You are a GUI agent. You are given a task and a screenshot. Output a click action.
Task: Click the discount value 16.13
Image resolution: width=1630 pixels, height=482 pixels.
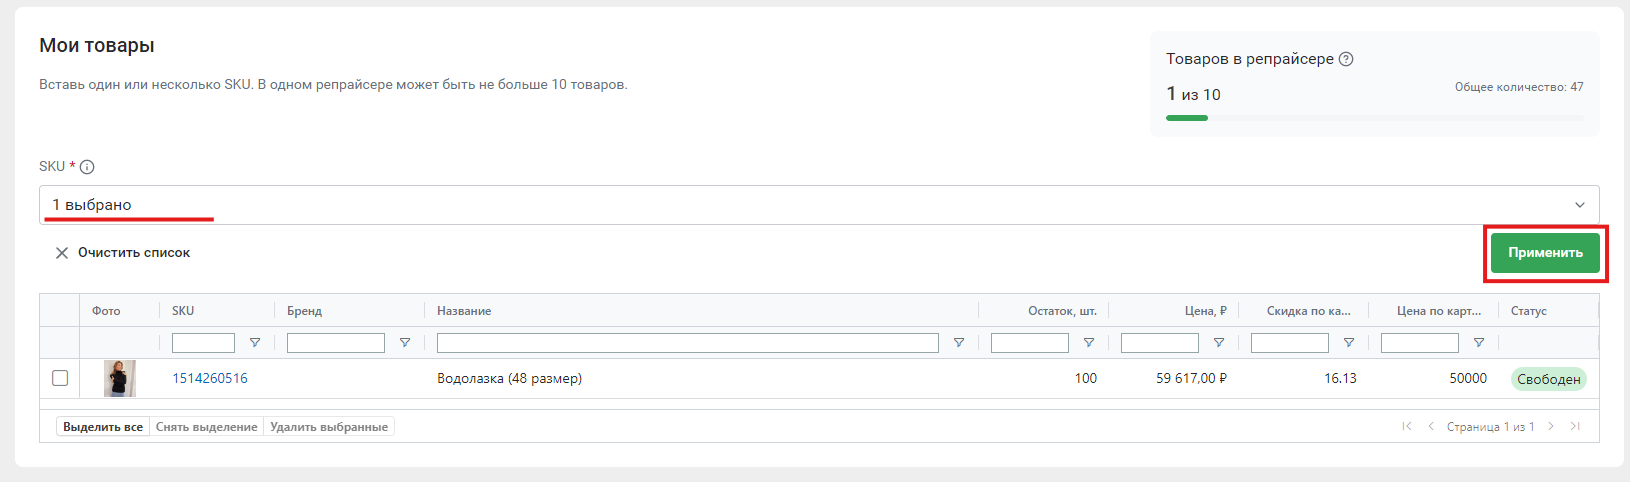[1340, 378]
